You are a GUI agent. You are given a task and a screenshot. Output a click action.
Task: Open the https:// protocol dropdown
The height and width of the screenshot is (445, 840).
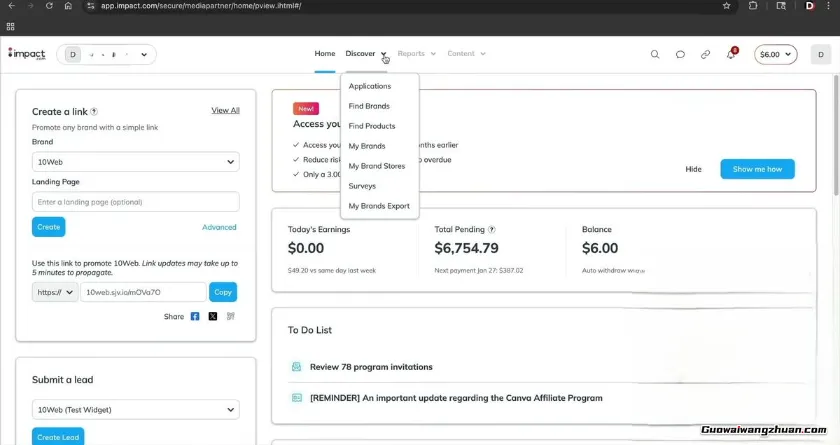(54, 292)
